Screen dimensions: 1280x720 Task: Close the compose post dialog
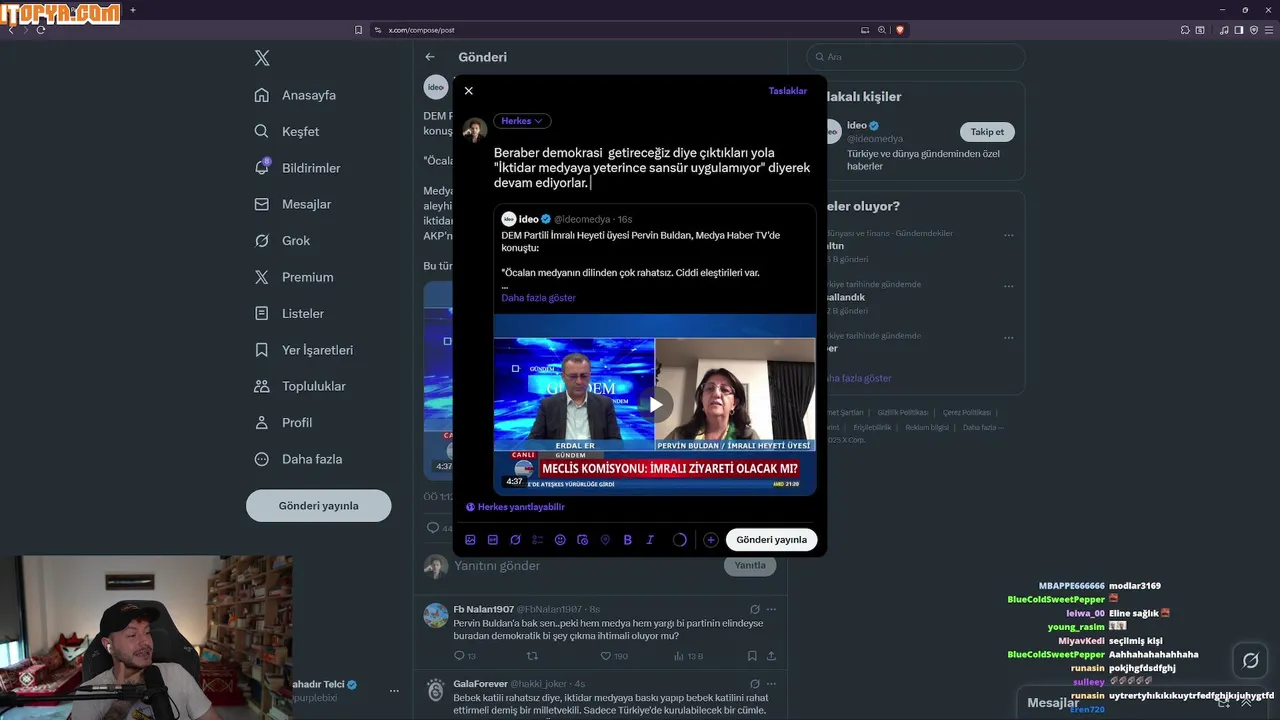(468, 91)
